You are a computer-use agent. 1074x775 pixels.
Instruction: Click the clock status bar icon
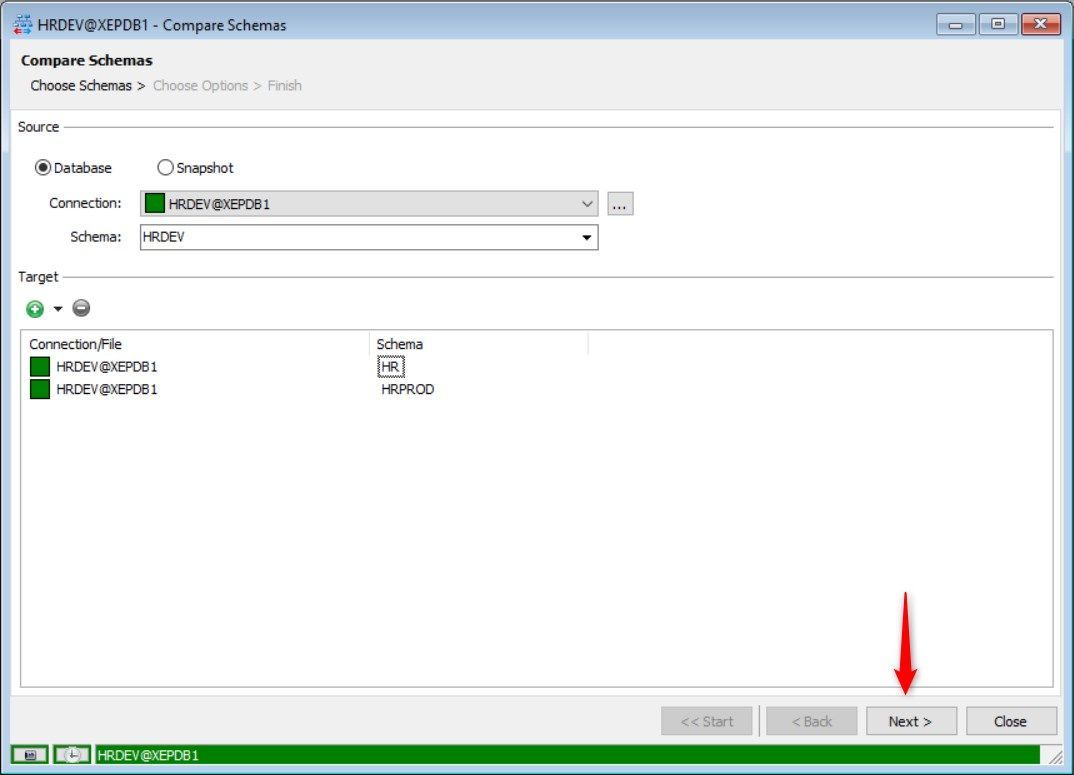click(x=72, y=754)
